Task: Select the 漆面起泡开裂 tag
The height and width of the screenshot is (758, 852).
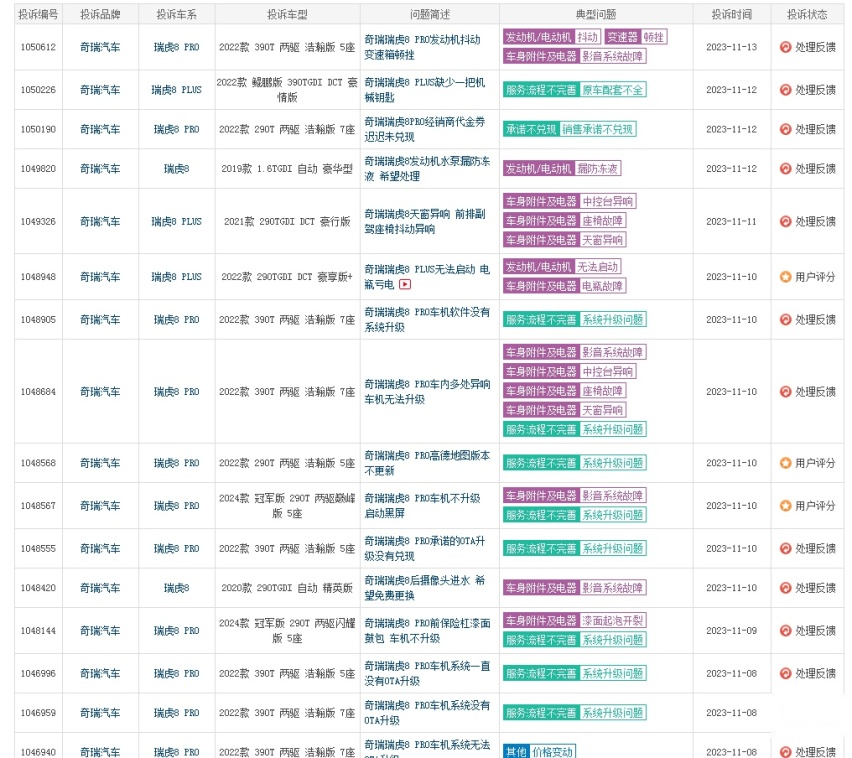Action: [x=612, y=621]
